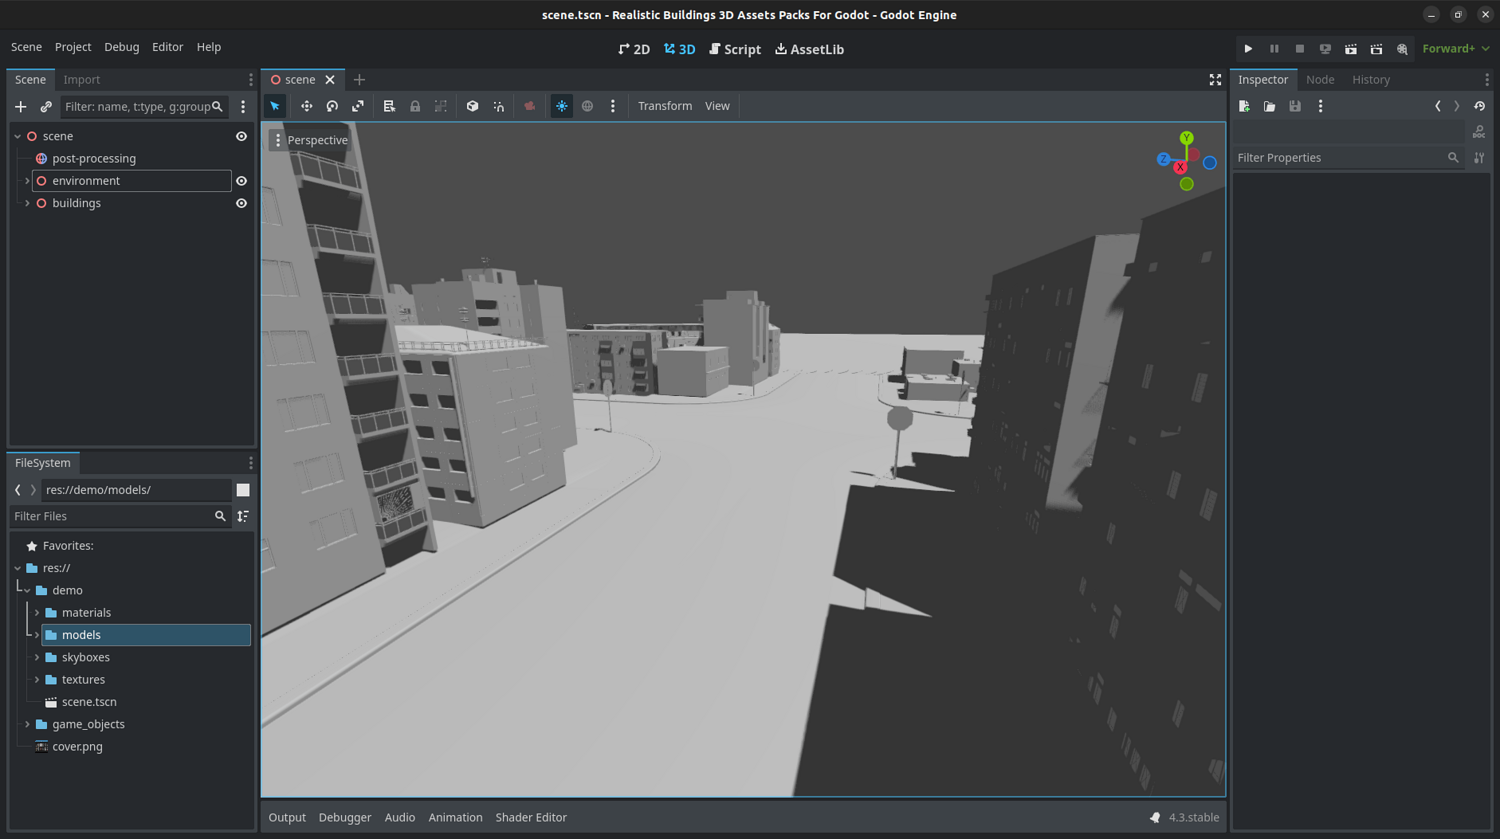The width and height of the screenshot is (1500, 839).
Task: Toggle the FileSystem split mode square
Action: click(243, 490)
